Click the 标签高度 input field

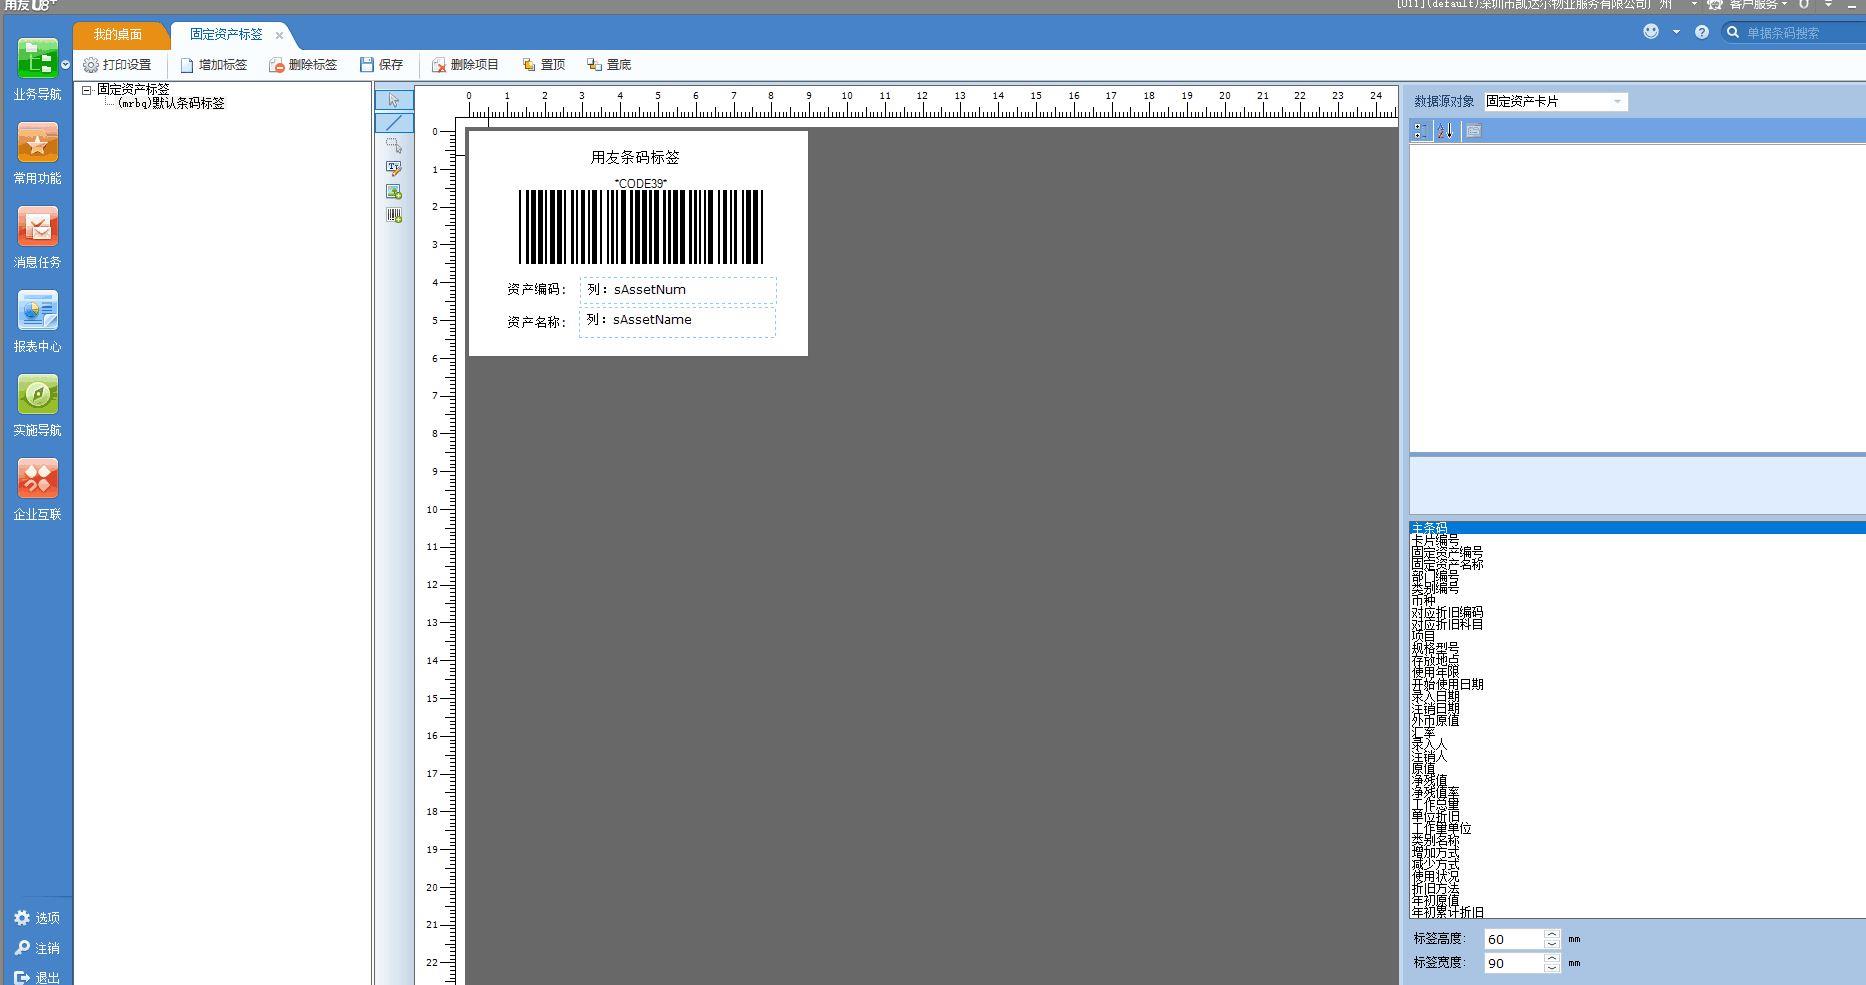click(x=1513, y=939)
